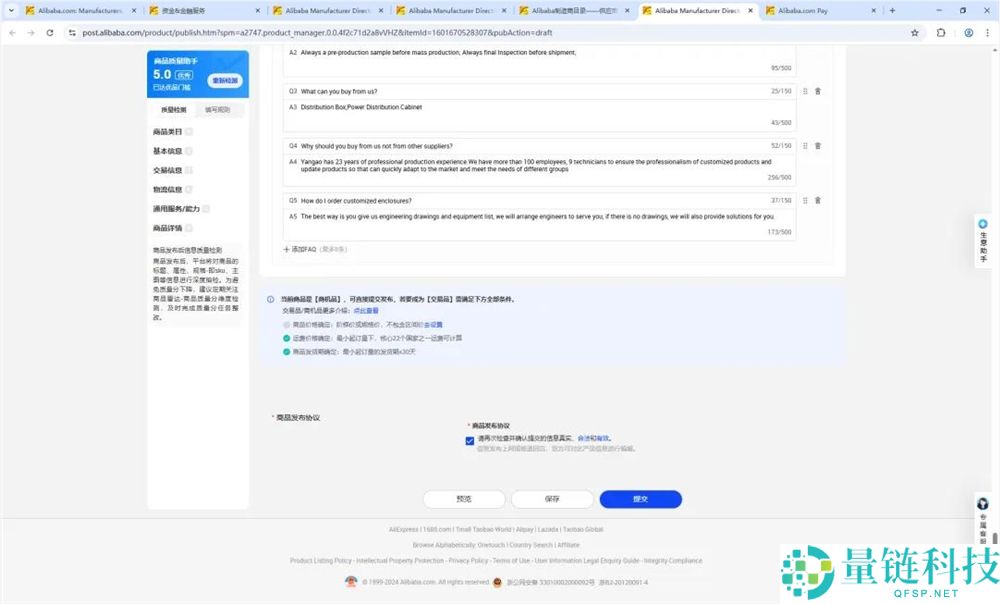Open the browser extensions icon
Screen dimensions: 1000x604
click(940, 32)
